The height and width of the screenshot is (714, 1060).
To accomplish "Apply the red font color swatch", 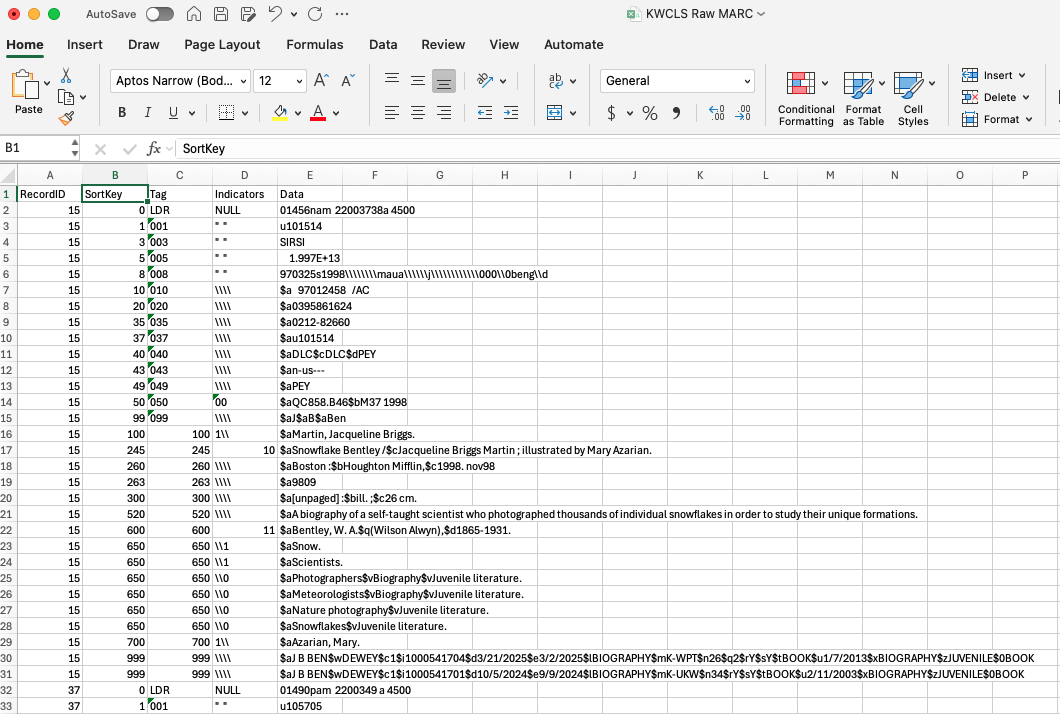I will 318,113.
